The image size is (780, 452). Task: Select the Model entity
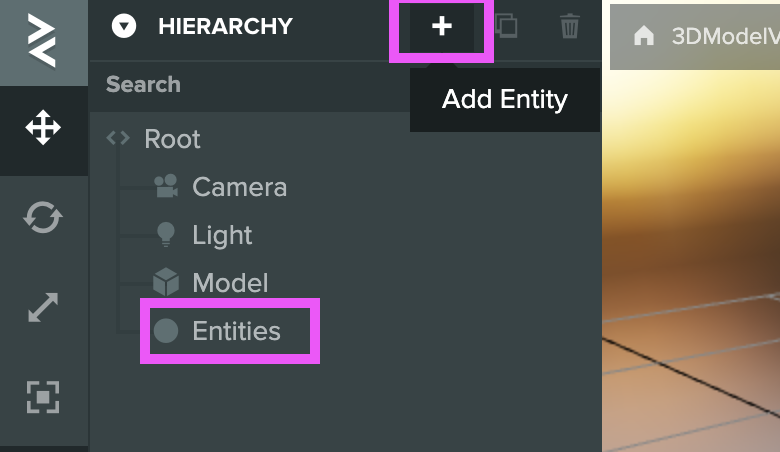(230, 283)
